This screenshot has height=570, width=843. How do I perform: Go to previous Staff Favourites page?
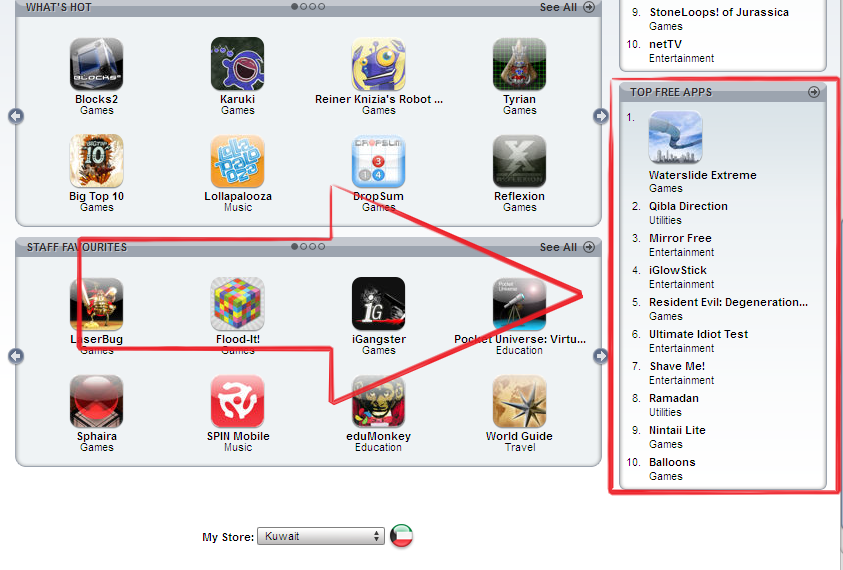16,355
